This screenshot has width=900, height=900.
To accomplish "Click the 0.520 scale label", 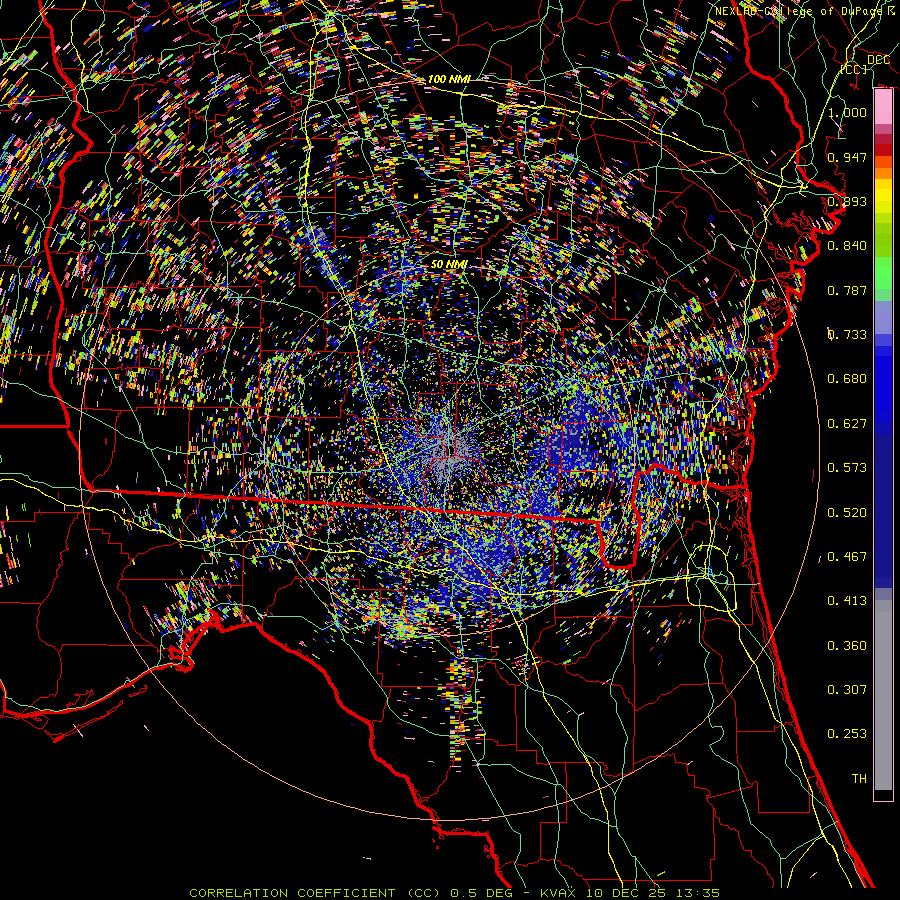I will (x=847, y=513).
